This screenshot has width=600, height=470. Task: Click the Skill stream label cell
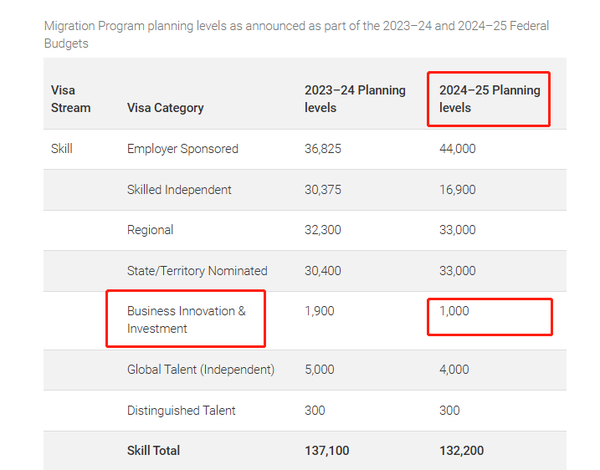62,149
